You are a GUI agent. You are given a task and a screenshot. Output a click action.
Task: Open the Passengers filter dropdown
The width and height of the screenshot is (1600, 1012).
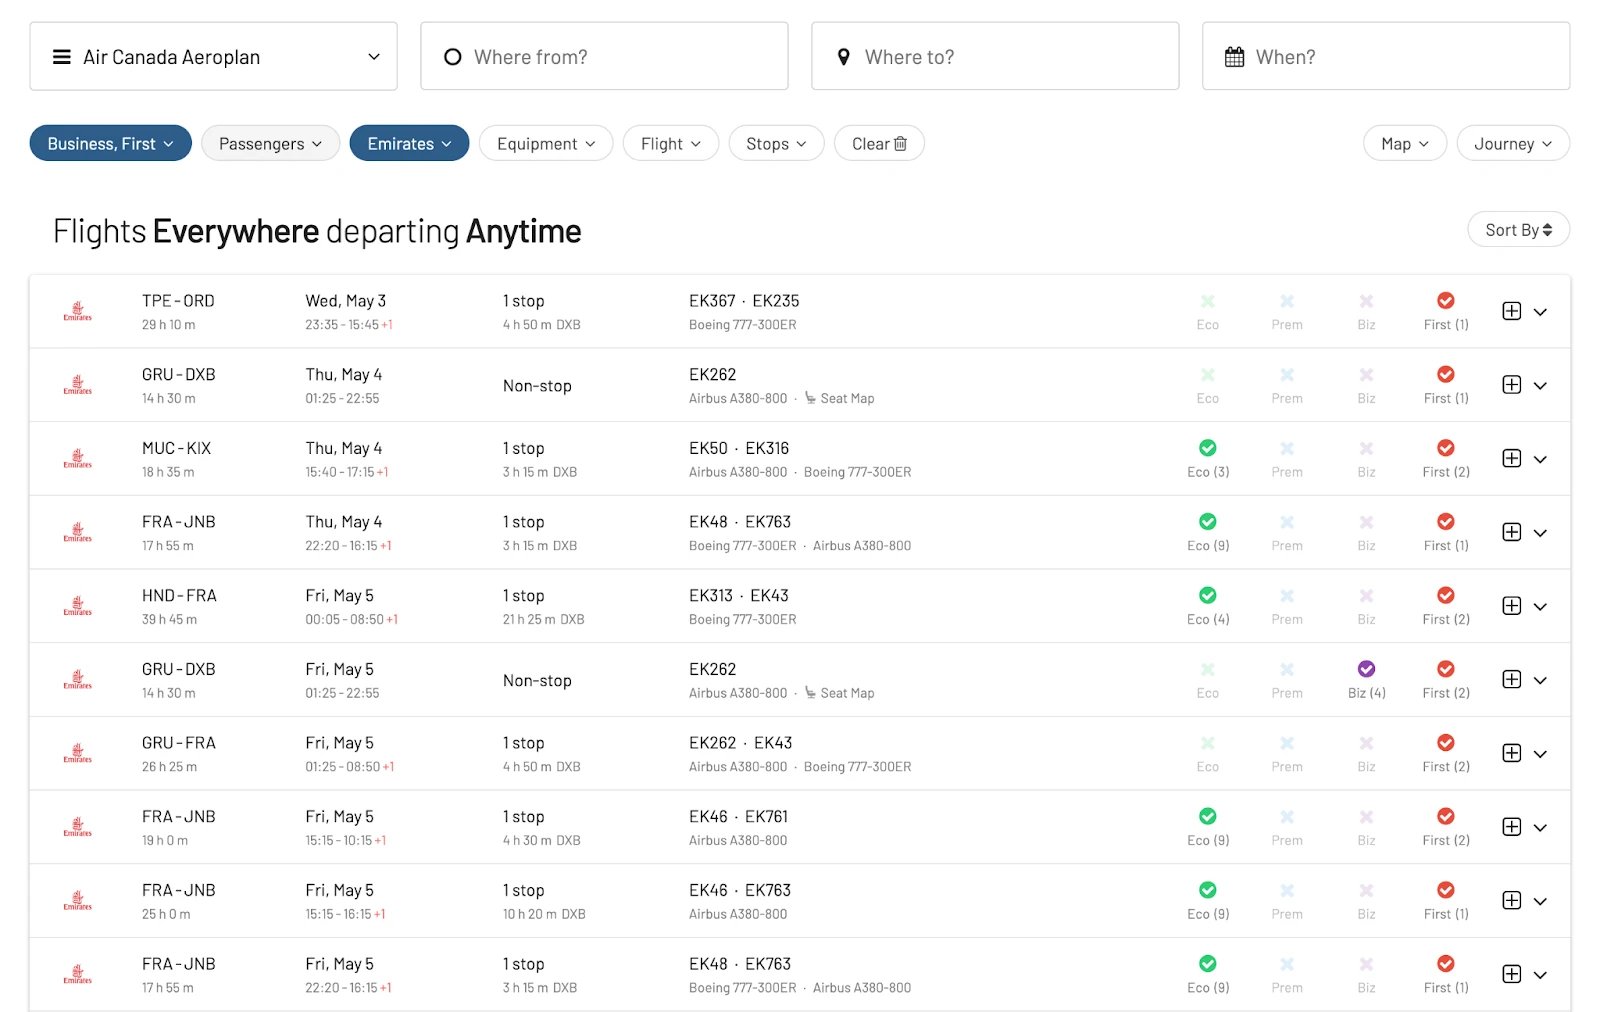click(x=270, y=143)
